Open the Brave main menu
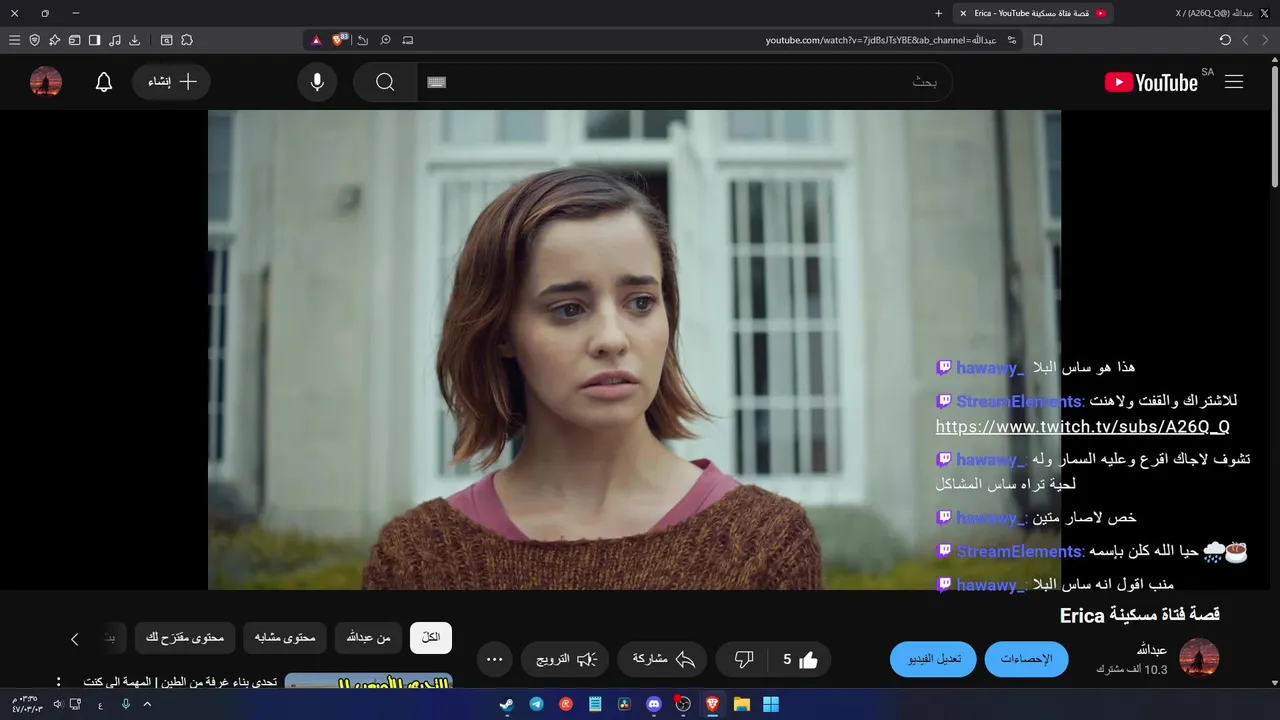 tap(14, 40)
